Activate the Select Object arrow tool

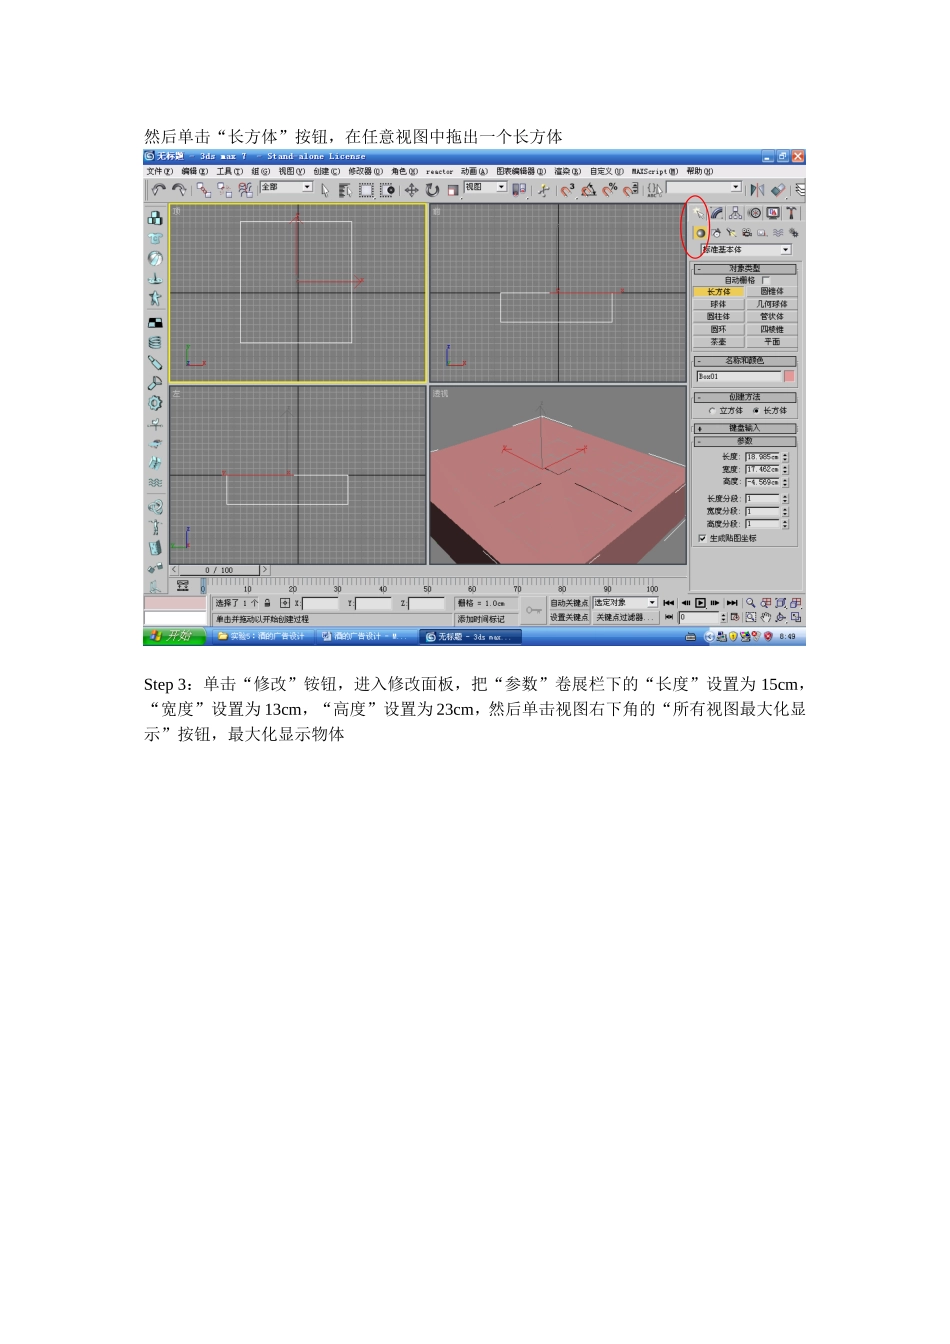pyautogui.click(x=325, y=191)
